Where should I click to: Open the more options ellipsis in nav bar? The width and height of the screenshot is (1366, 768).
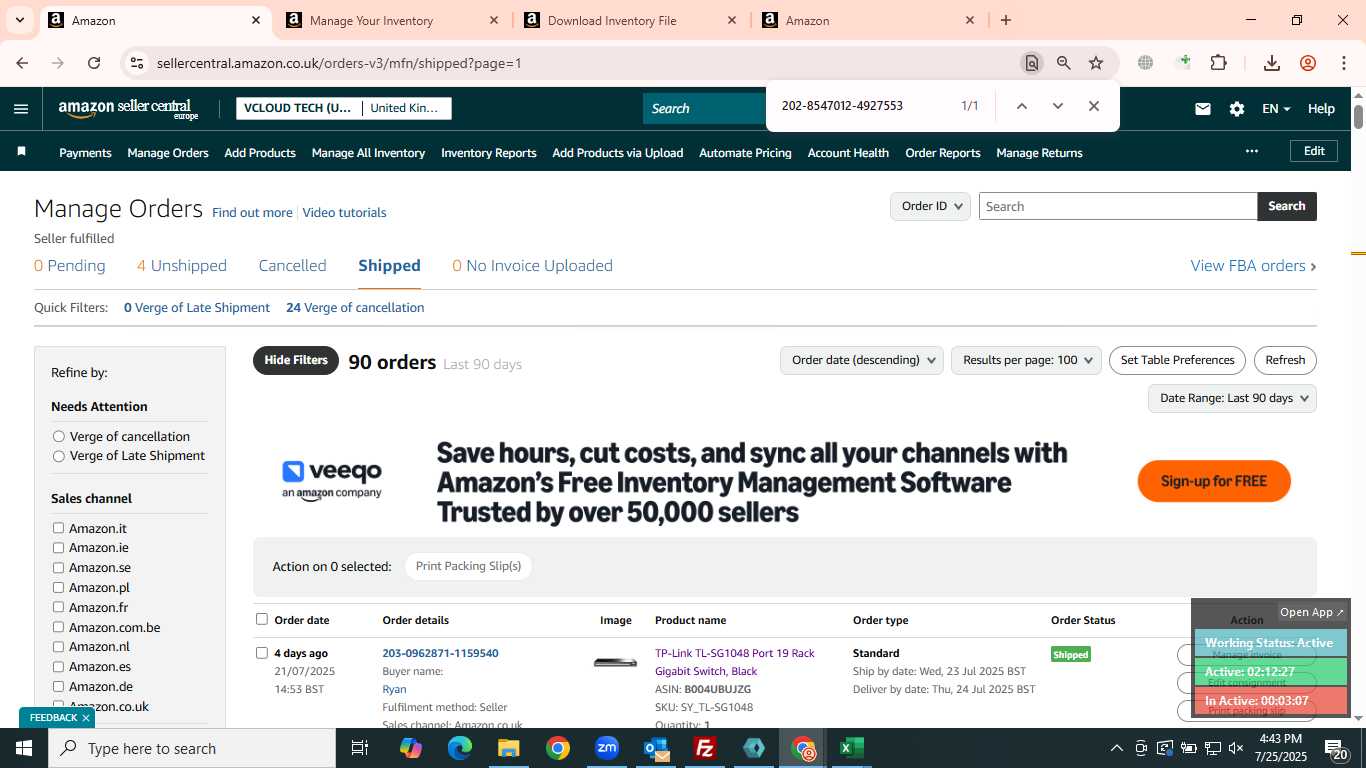point(1252,151)
